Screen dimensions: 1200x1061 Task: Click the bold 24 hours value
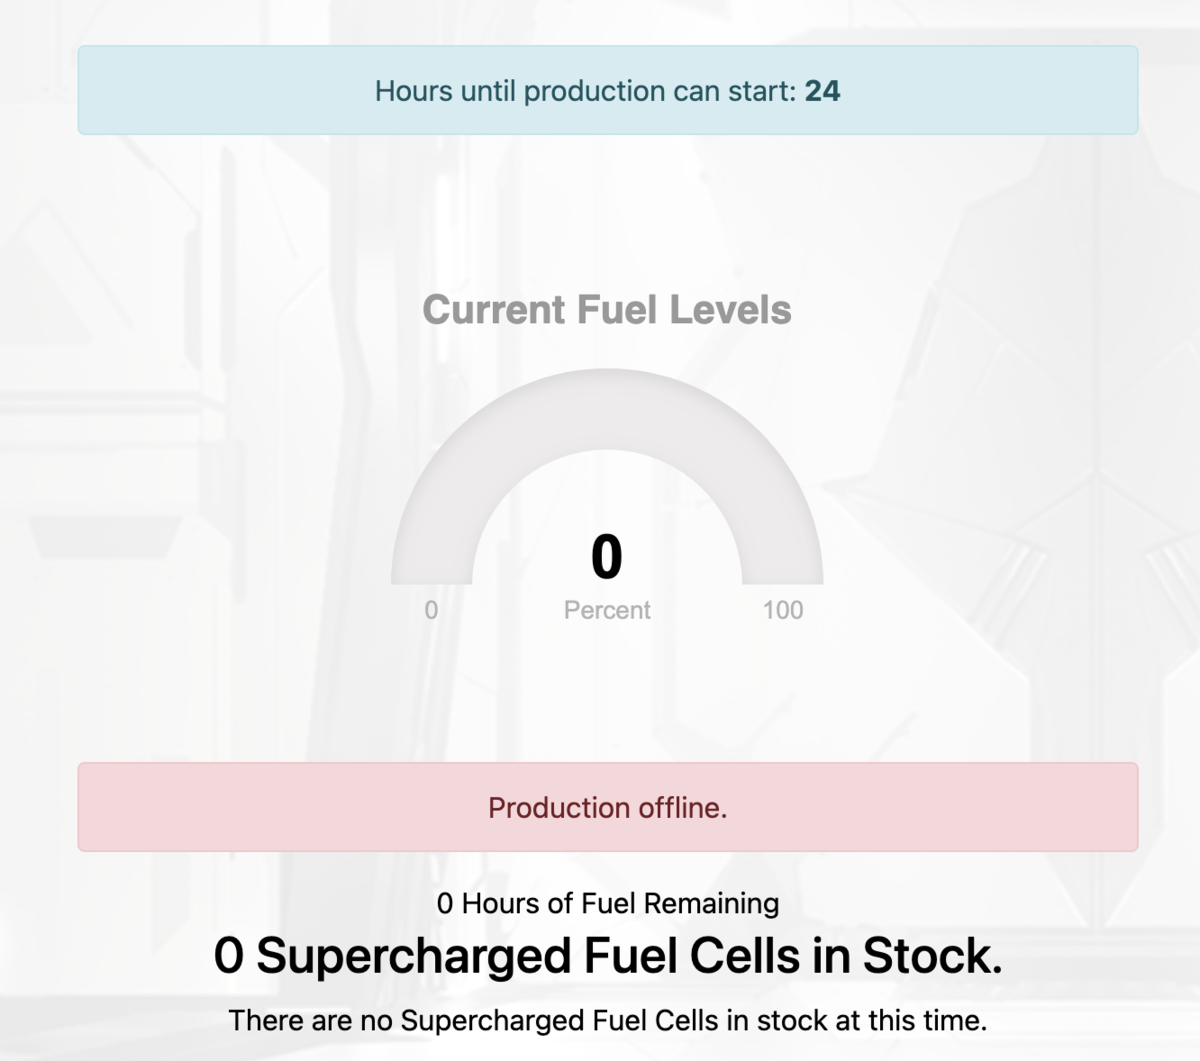tap(822, 91)
